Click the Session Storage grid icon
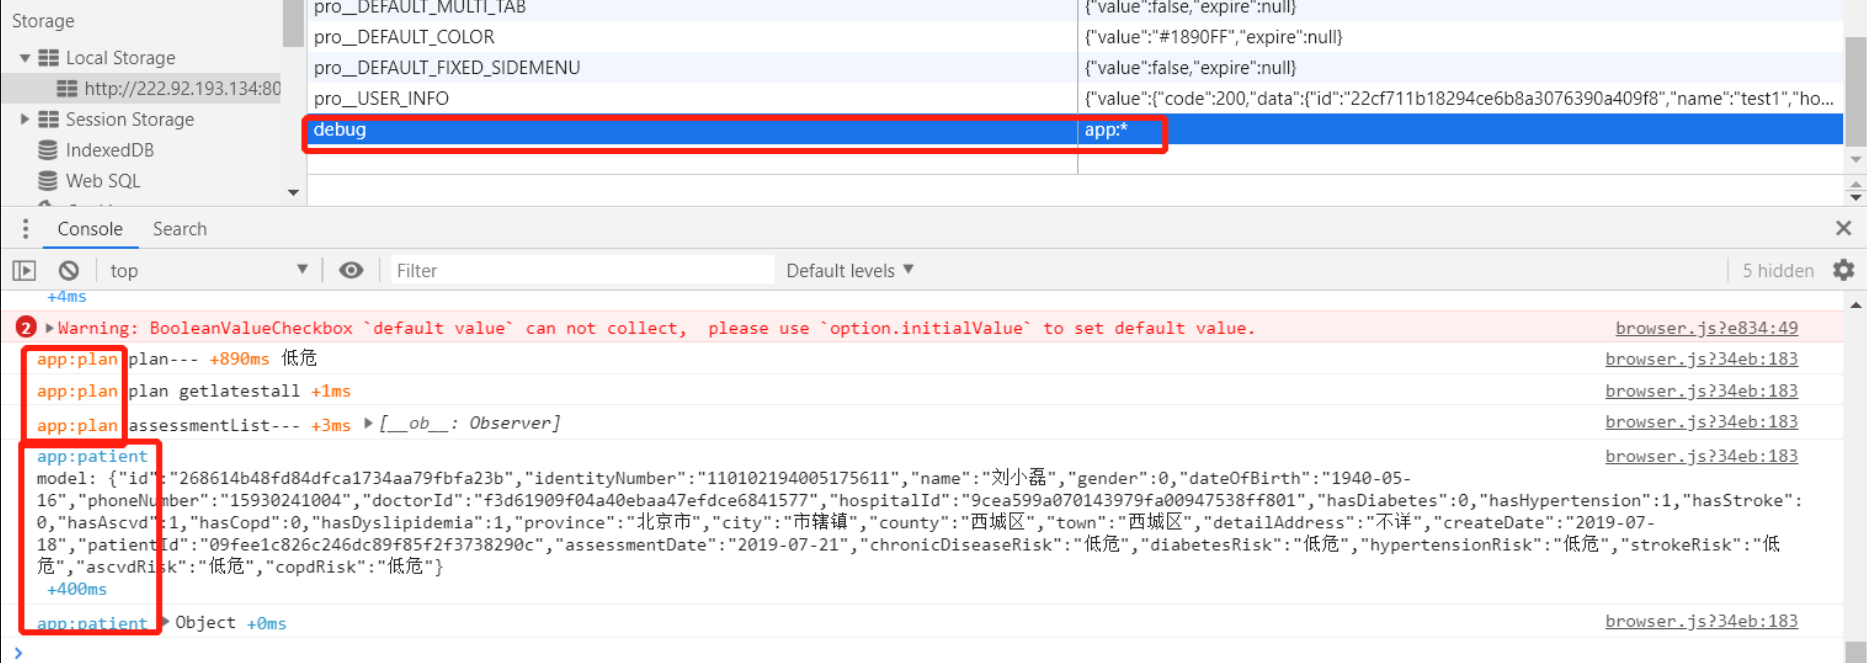1867x663 pixels. pos(48,119)
